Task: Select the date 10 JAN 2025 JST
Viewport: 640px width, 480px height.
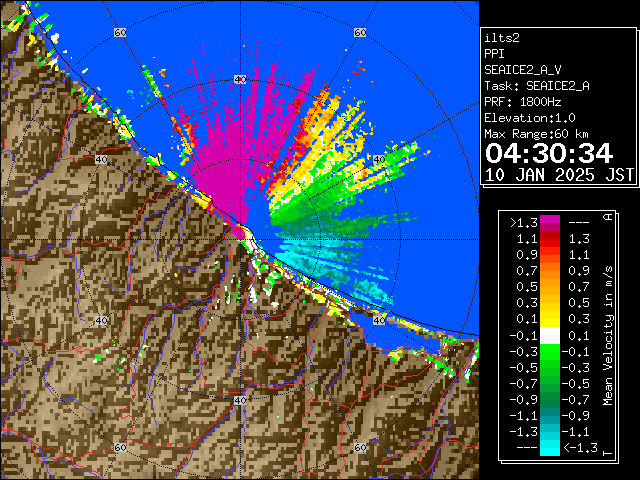Action: (x=559, y=175)
